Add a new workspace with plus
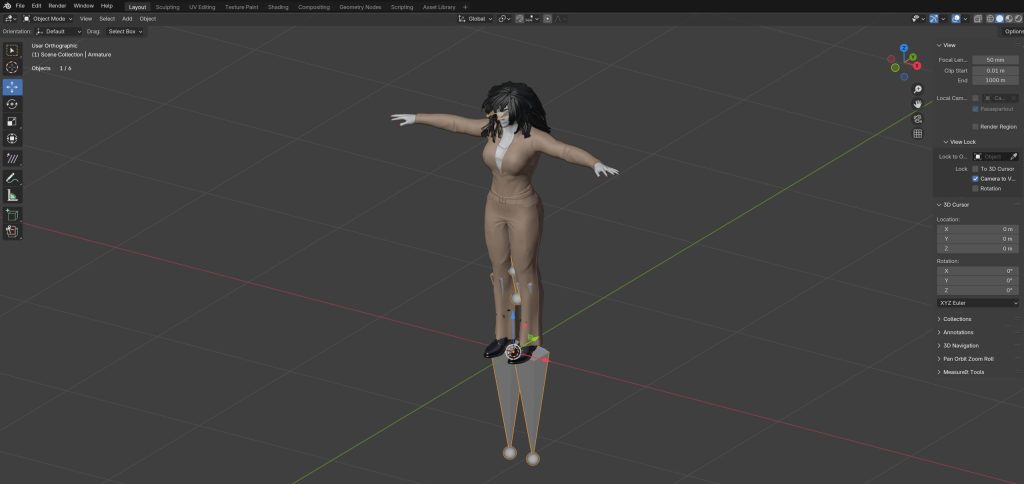 (465, 7)
